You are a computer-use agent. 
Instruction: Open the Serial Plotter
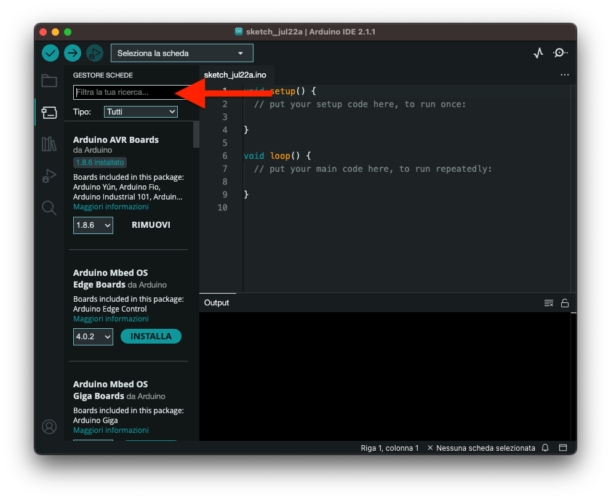coord(538,53)
